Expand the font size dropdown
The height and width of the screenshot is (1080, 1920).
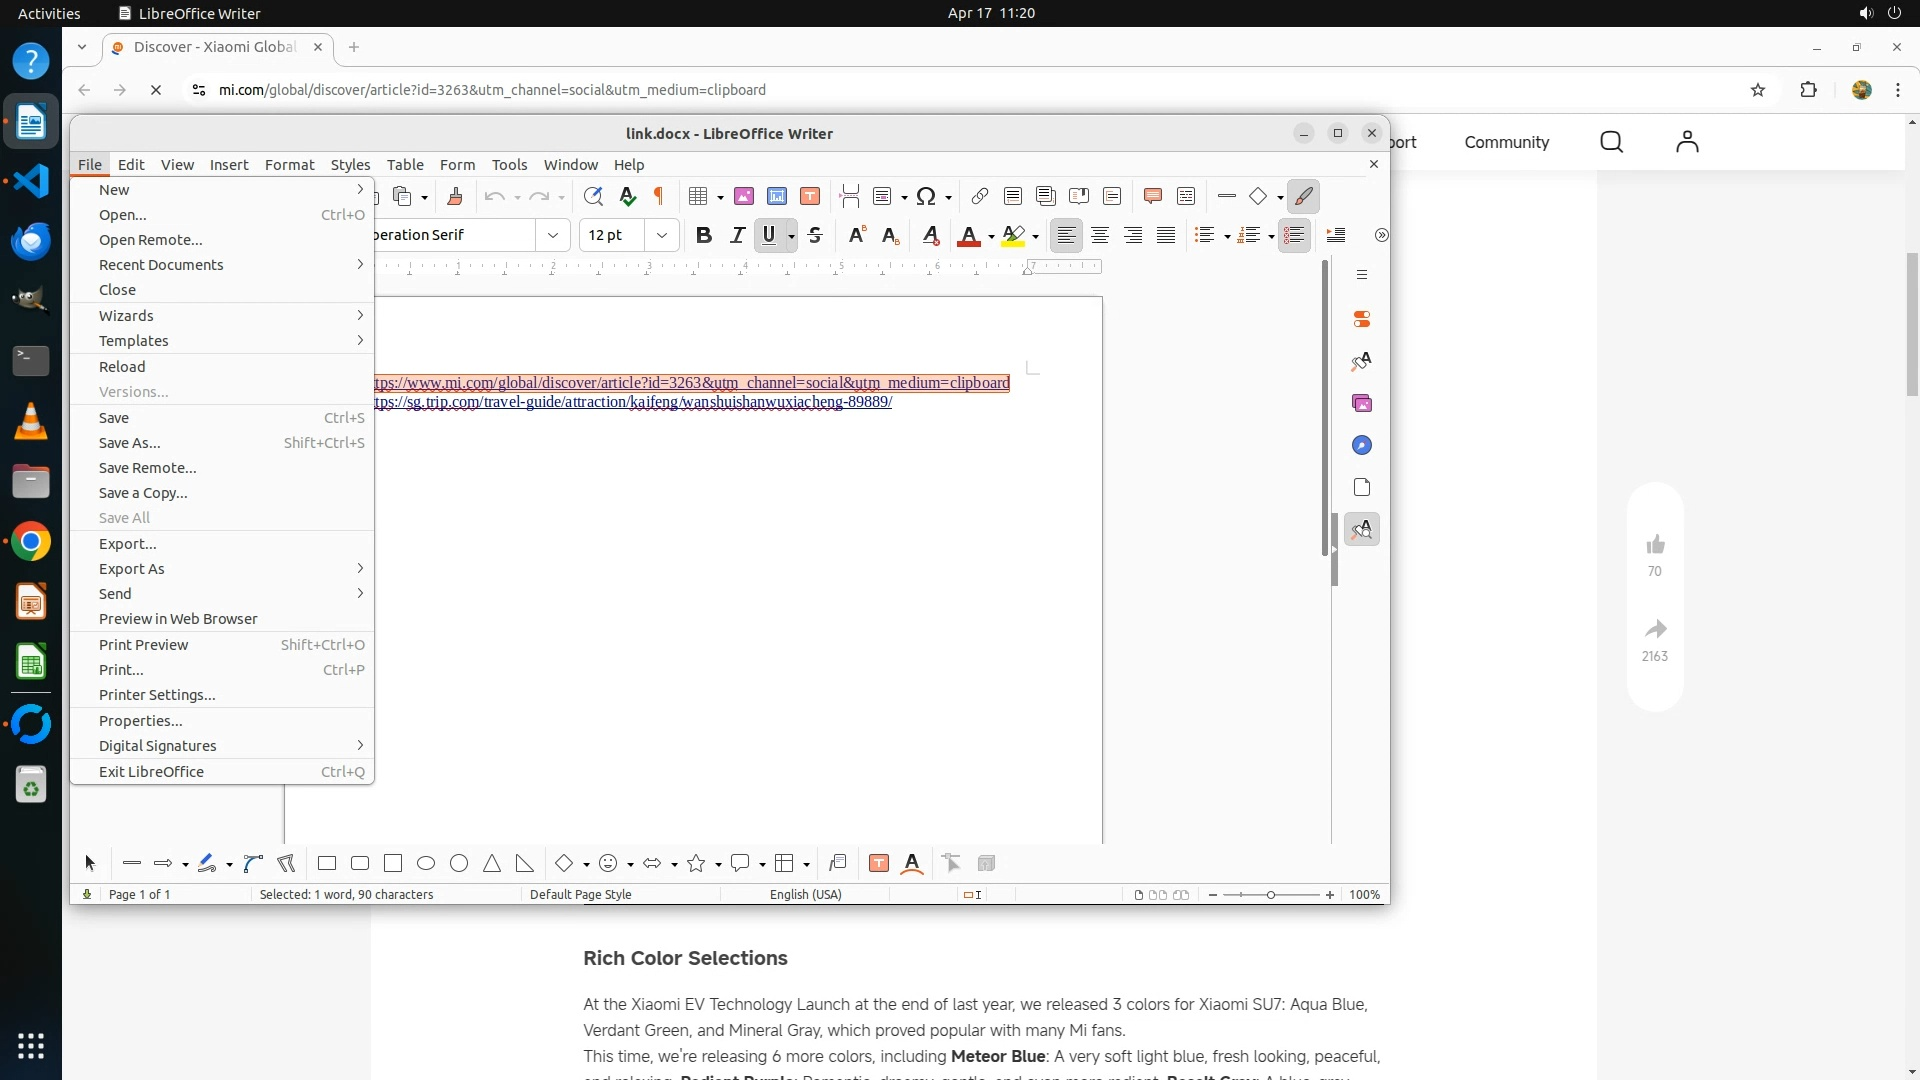661,235
